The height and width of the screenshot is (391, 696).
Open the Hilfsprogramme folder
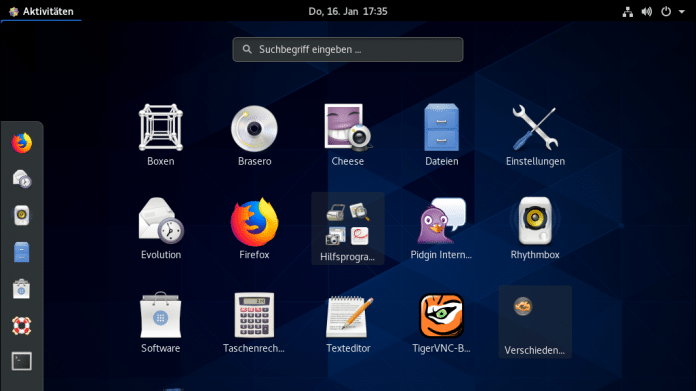[348, 229]
